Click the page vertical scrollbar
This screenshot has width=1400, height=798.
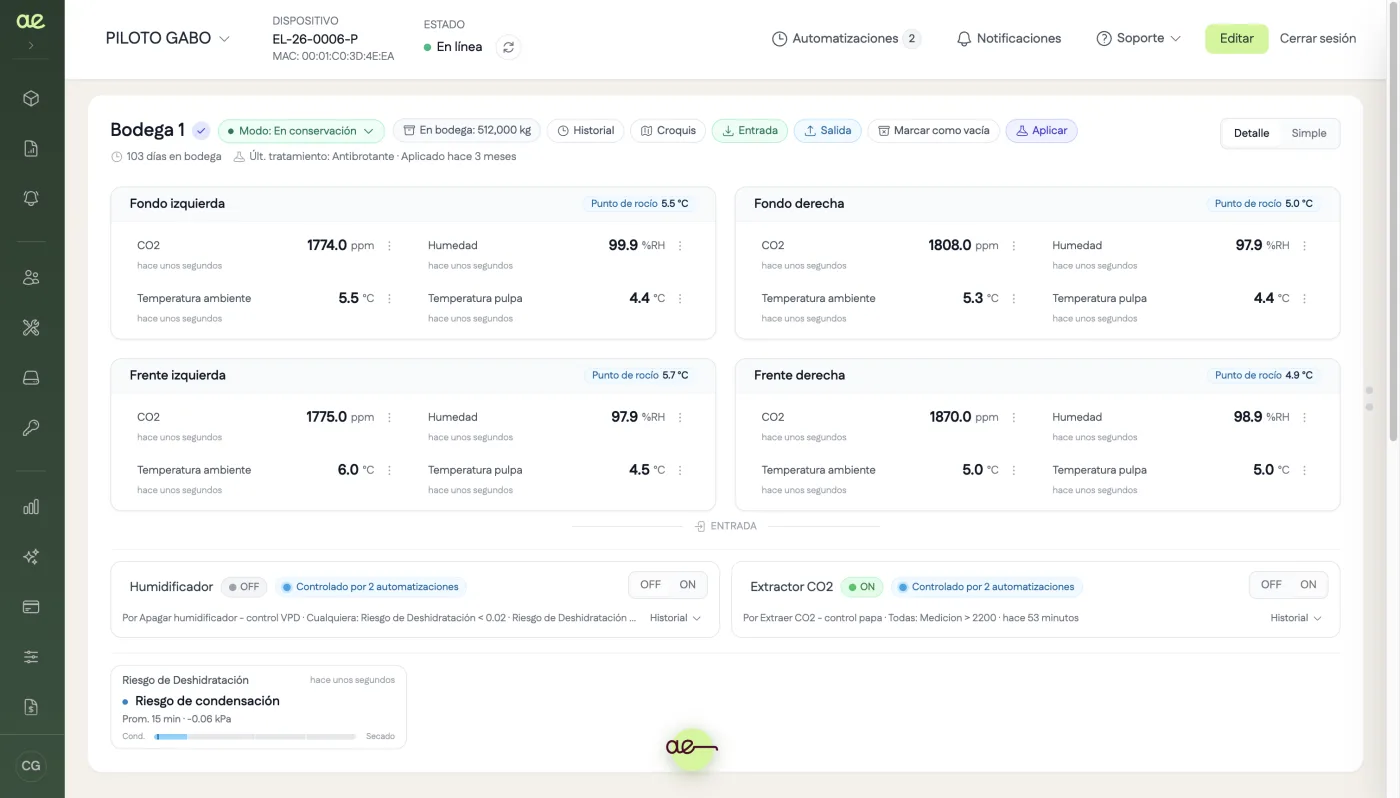(x=1394, y=220)
